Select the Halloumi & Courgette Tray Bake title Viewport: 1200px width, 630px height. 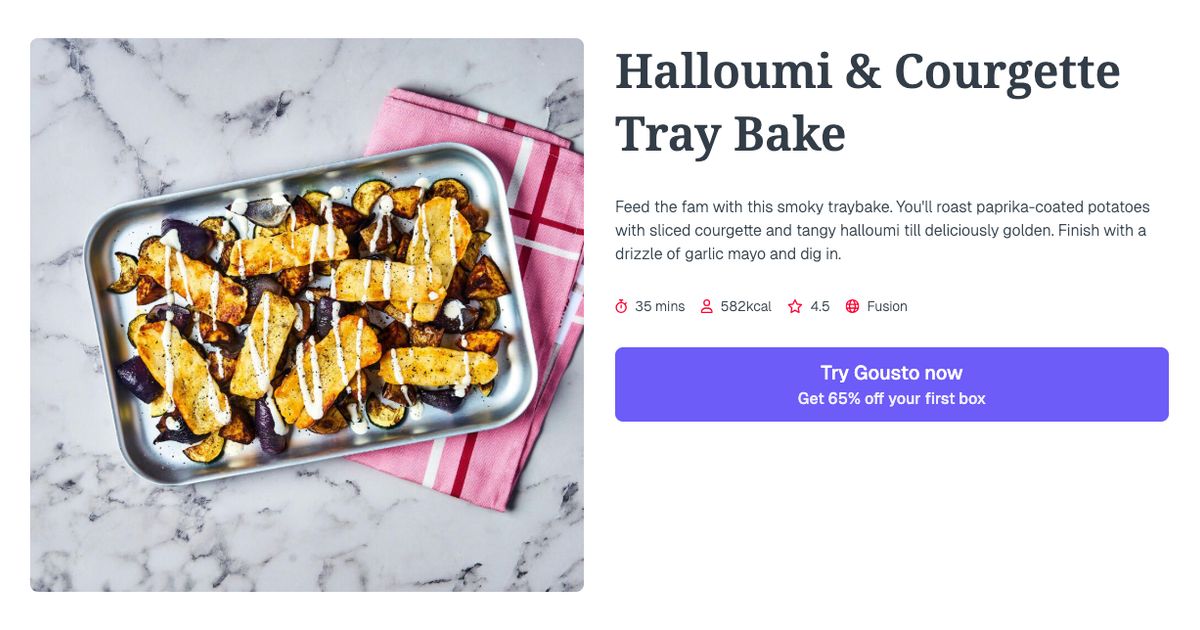point(868,100)
